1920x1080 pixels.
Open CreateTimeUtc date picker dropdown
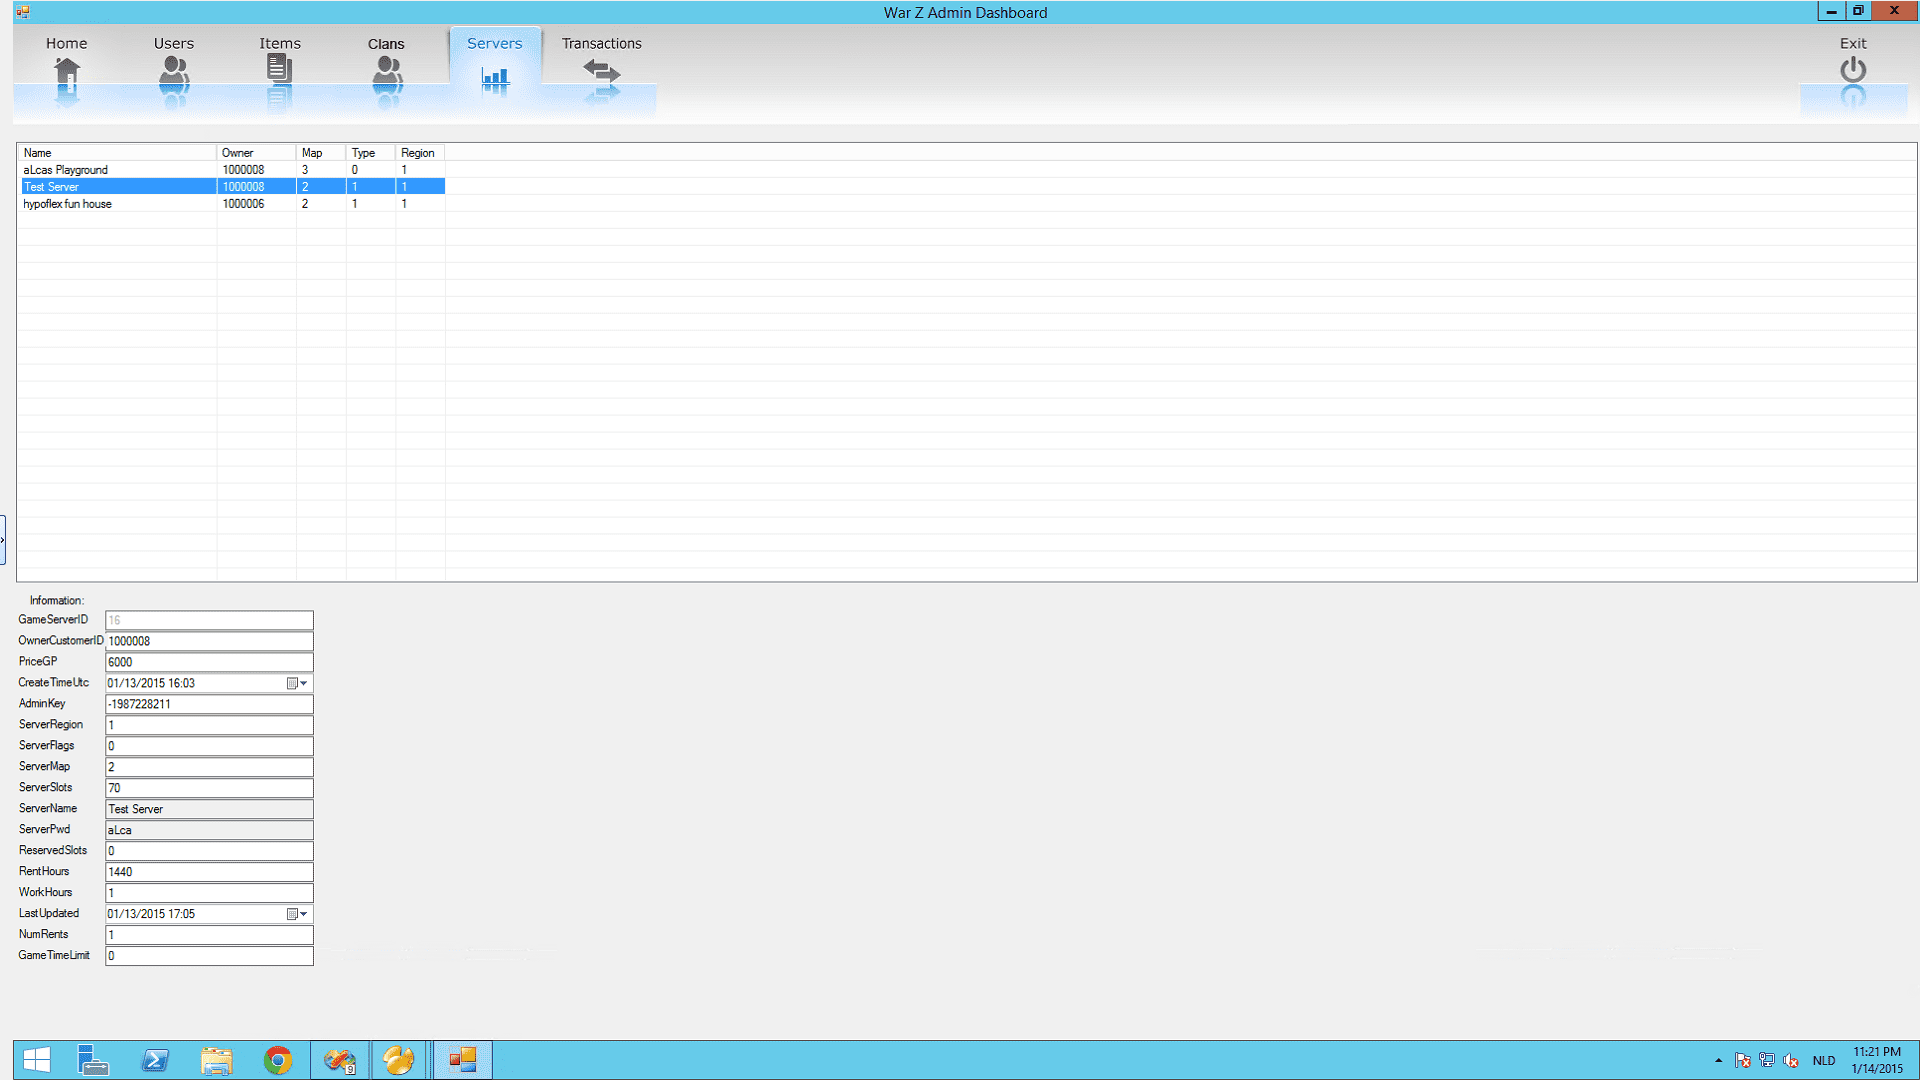coord(297,683)
